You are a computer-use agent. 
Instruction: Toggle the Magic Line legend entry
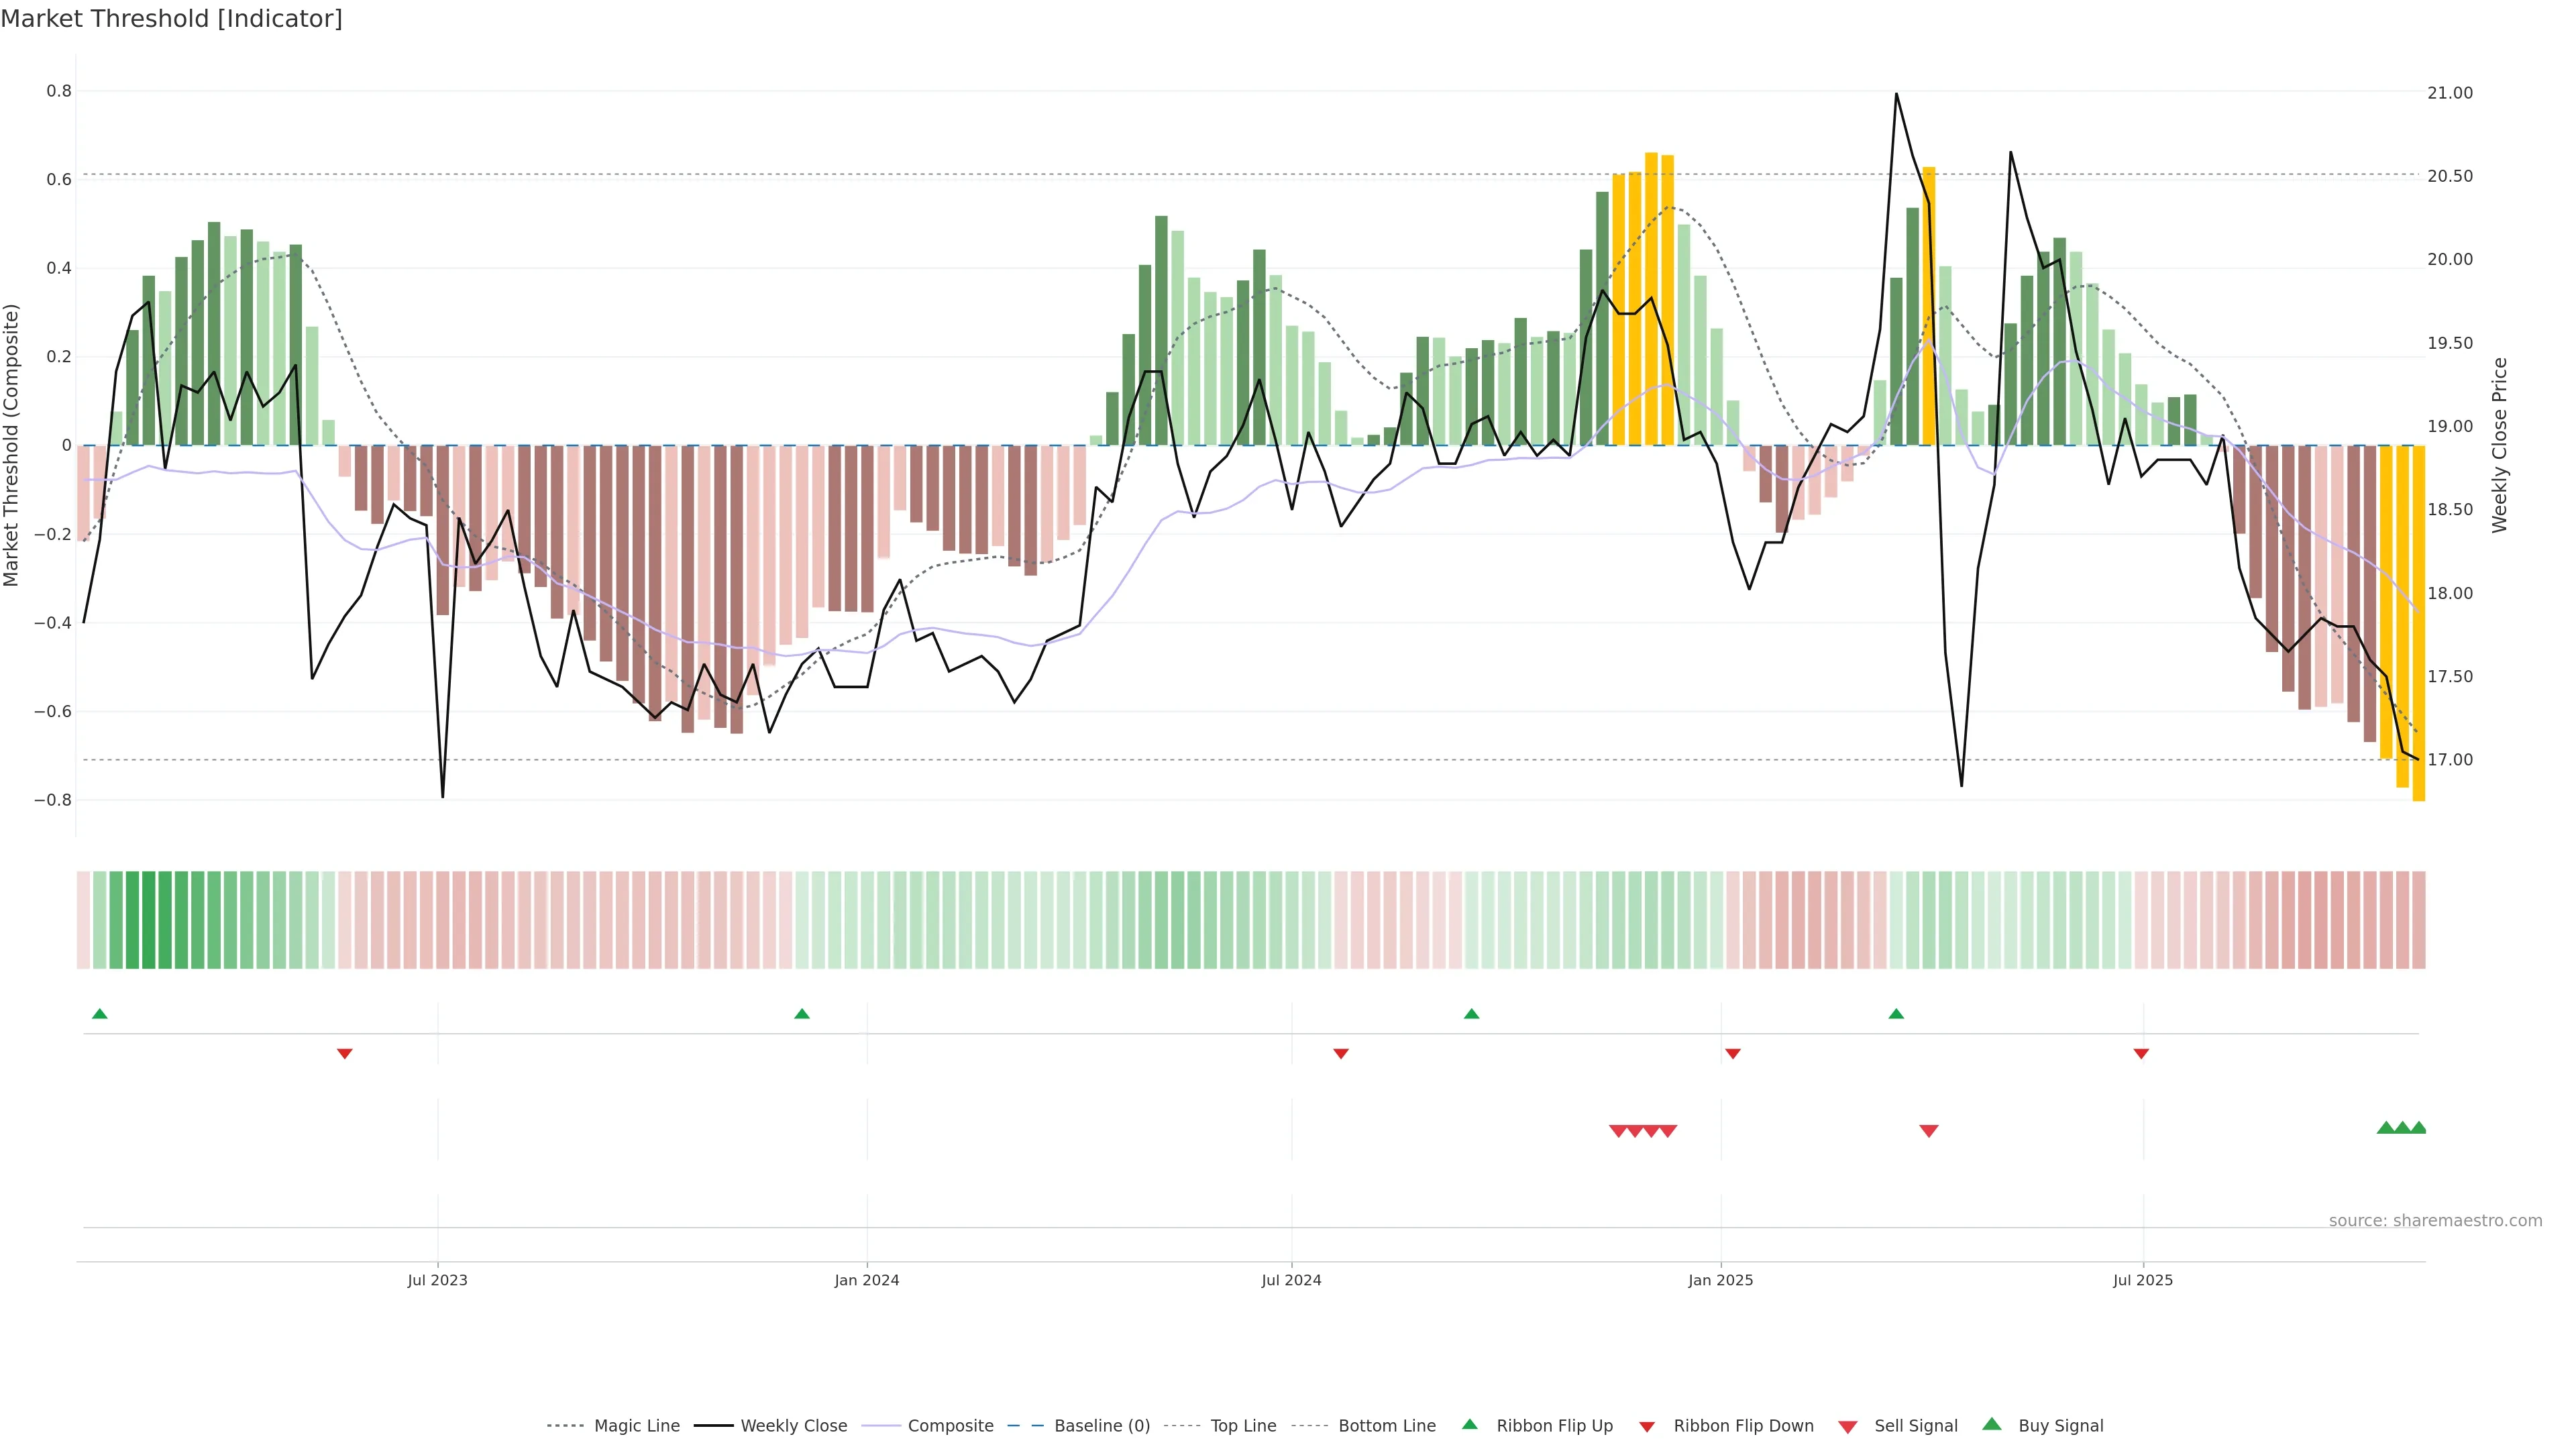(x=636, y=1426)
